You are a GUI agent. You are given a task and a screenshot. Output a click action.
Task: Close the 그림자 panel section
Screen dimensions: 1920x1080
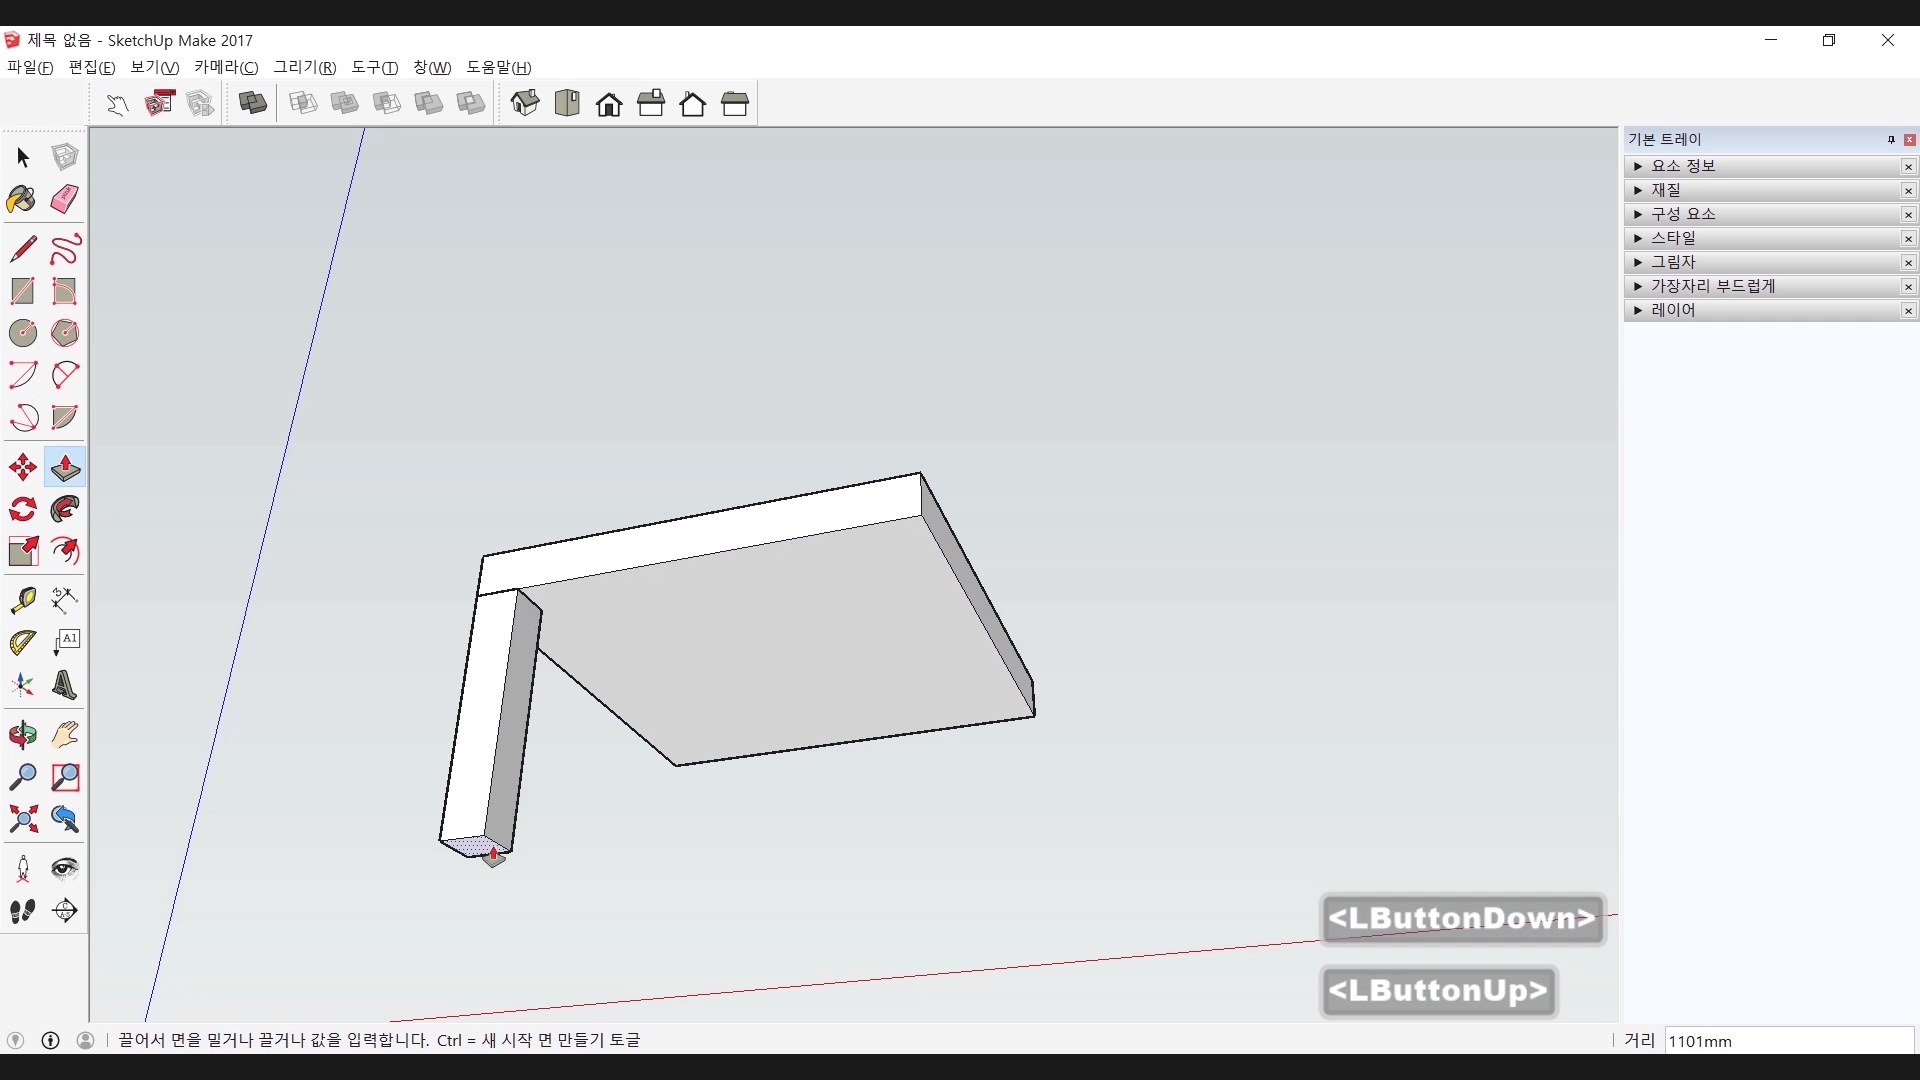coord(1908,263)
